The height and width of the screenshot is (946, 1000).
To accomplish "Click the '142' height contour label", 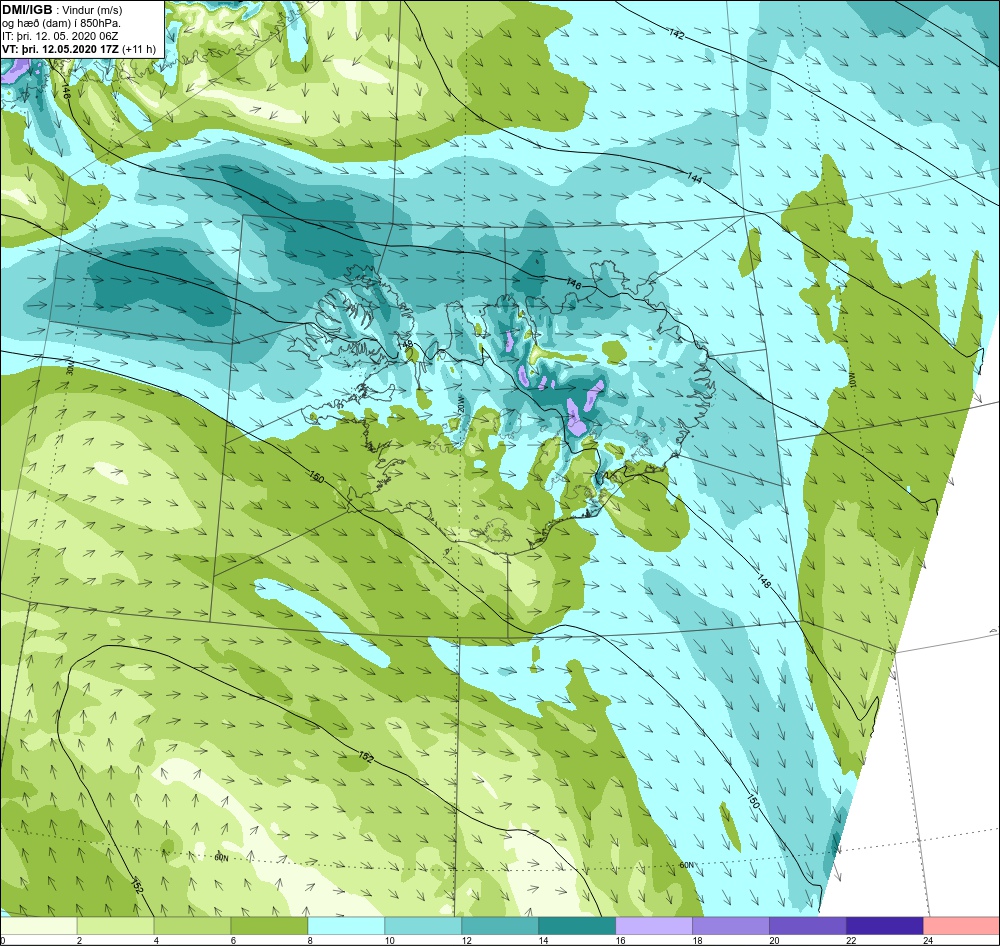I will (x=677, y=34).
